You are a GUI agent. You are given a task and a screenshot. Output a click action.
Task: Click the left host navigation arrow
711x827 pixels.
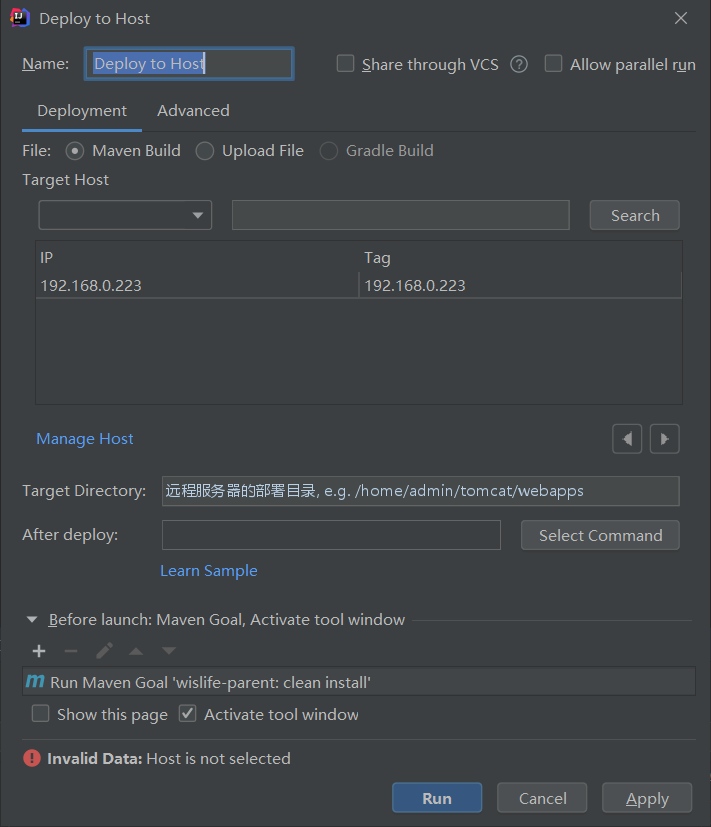pos(626,438)
